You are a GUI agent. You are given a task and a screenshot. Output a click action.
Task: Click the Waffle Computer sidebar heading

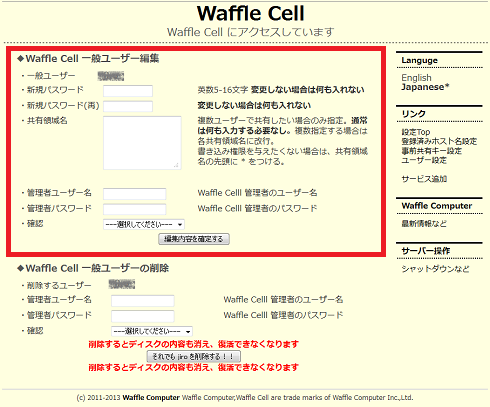click(437, 206)
